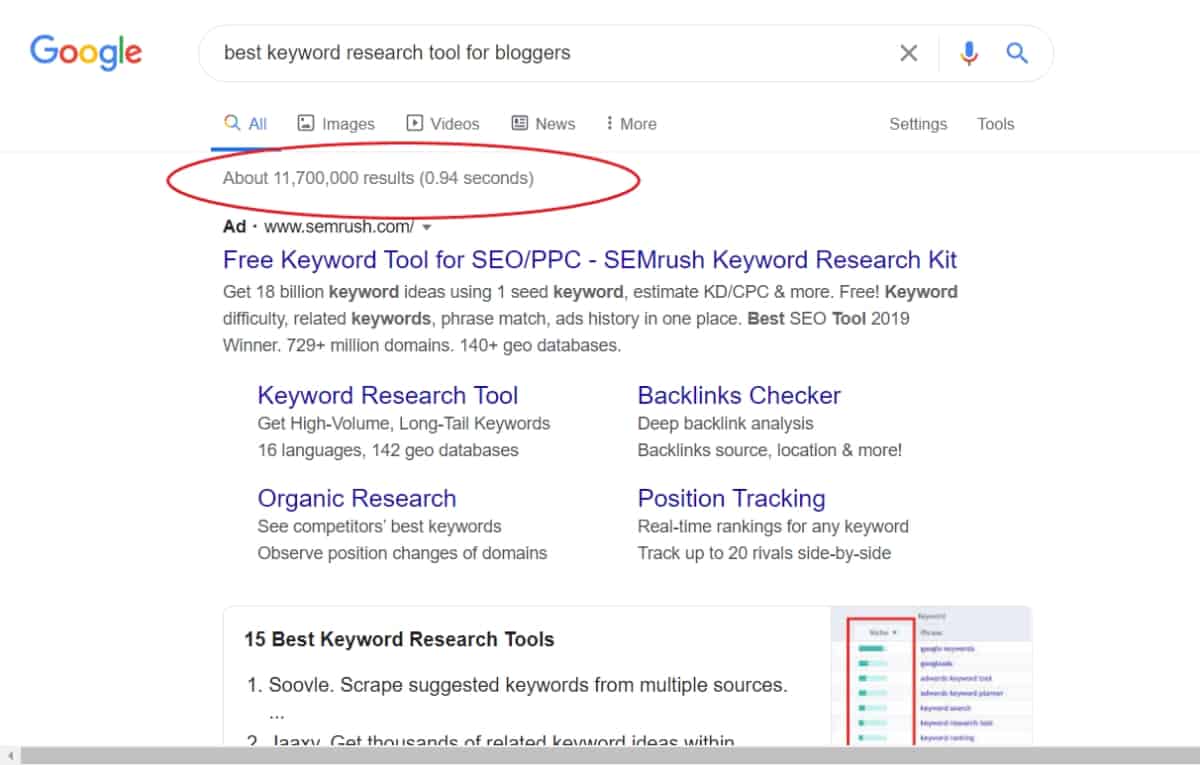Open the Settings menu

[917, 124]
